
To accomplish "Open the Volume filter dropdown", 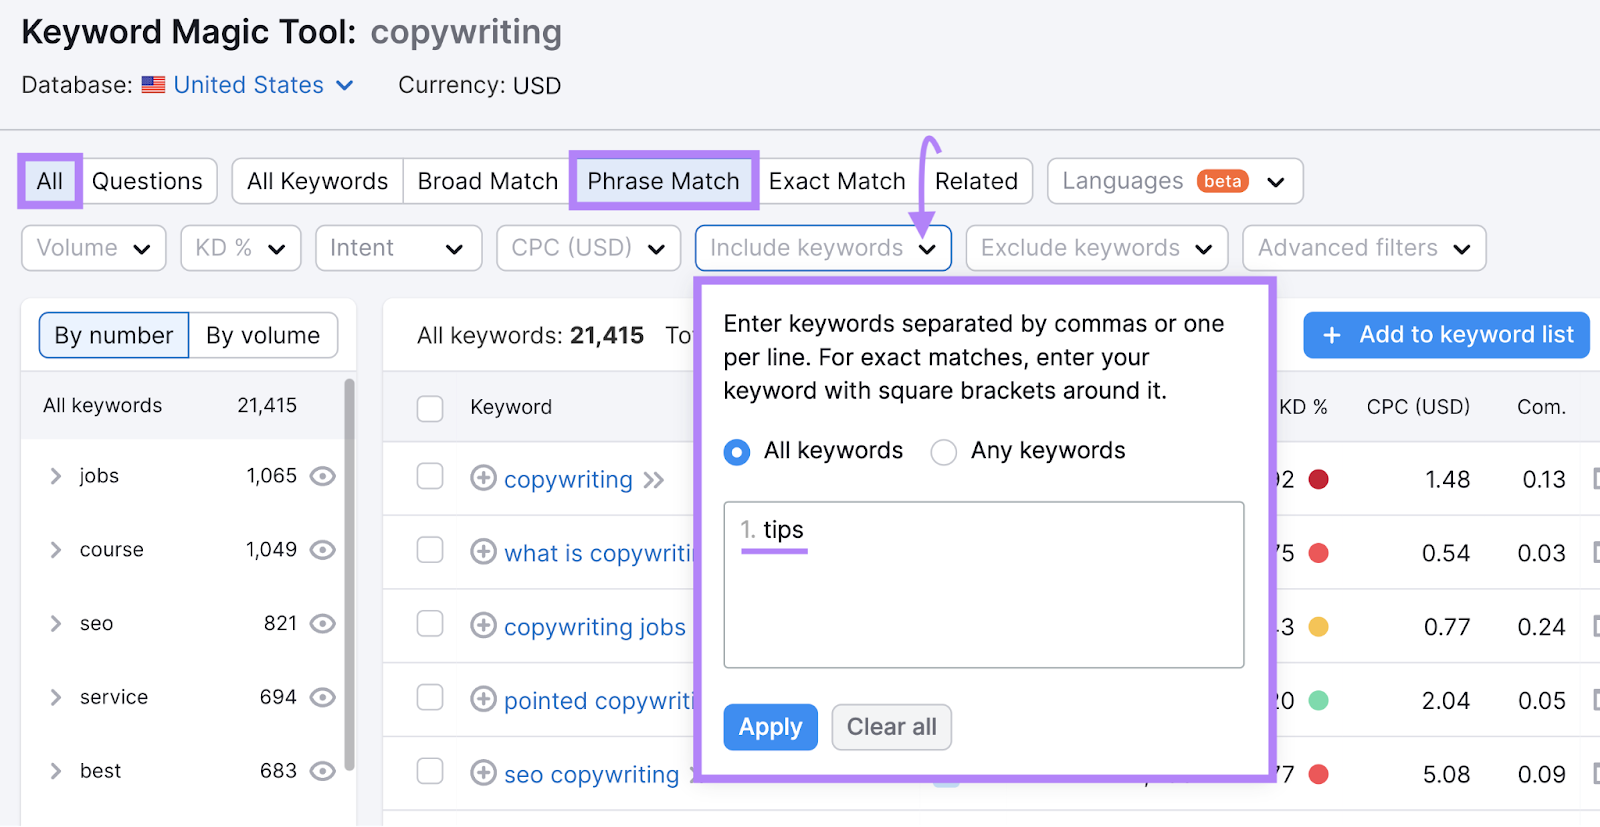I will click(93, 248).
